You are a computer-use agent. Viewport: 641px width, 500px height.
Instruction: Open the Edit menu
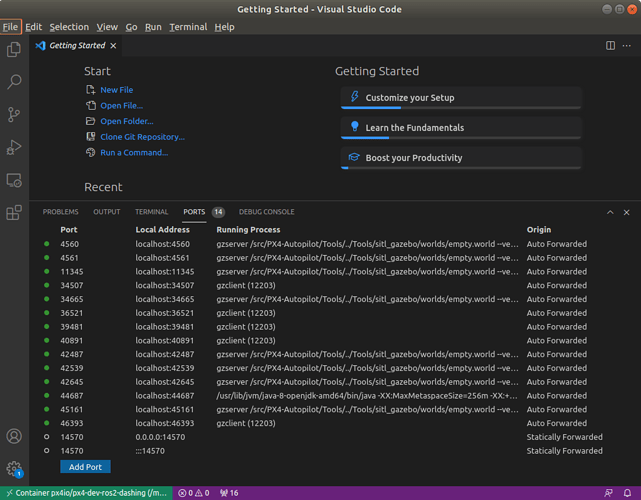pos(34,27)
